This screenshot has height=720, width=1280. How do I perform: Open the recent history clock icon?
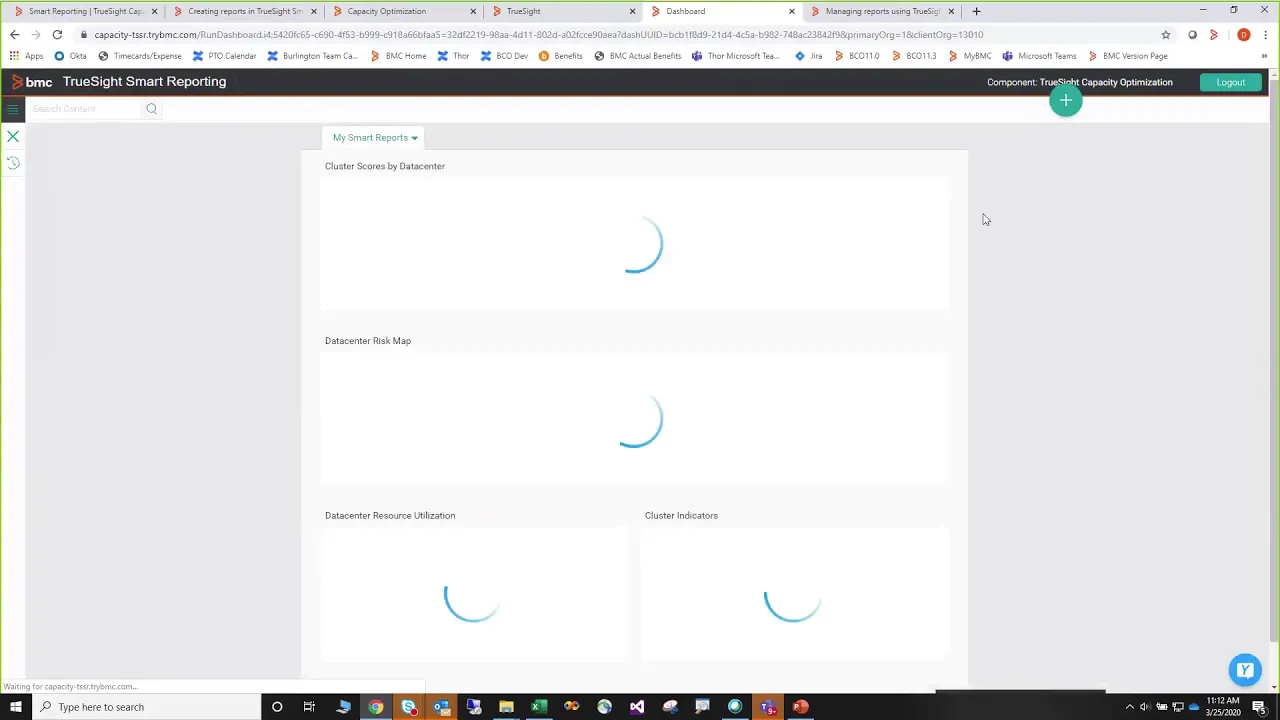(x=13, y=162)
